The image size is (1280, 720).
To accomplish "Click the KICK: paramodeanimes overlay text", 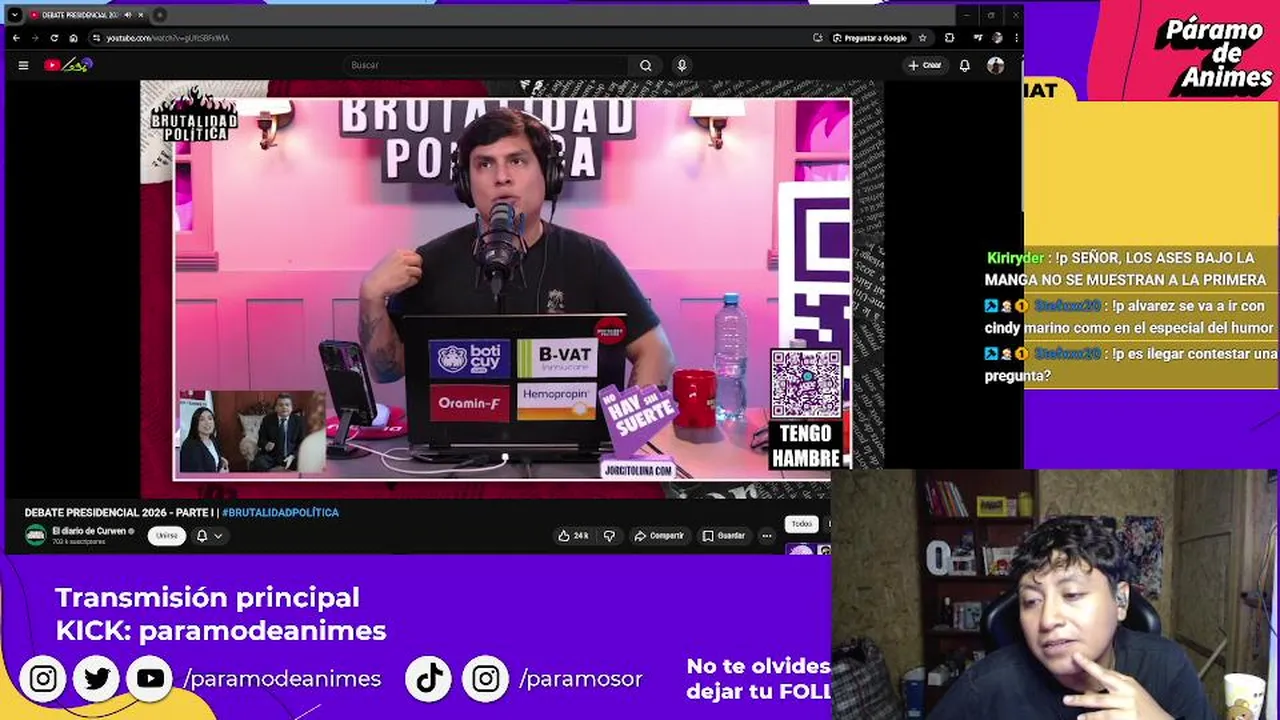I will [221, 631].
